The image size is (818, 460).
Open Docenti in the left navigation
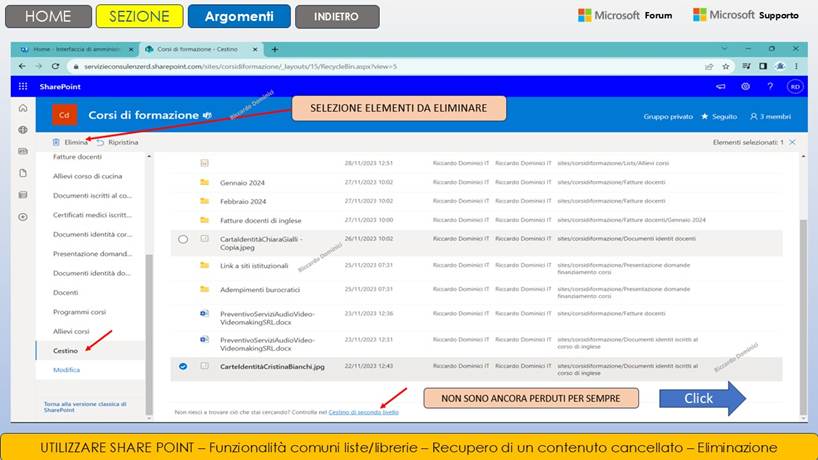coord(66,293)
